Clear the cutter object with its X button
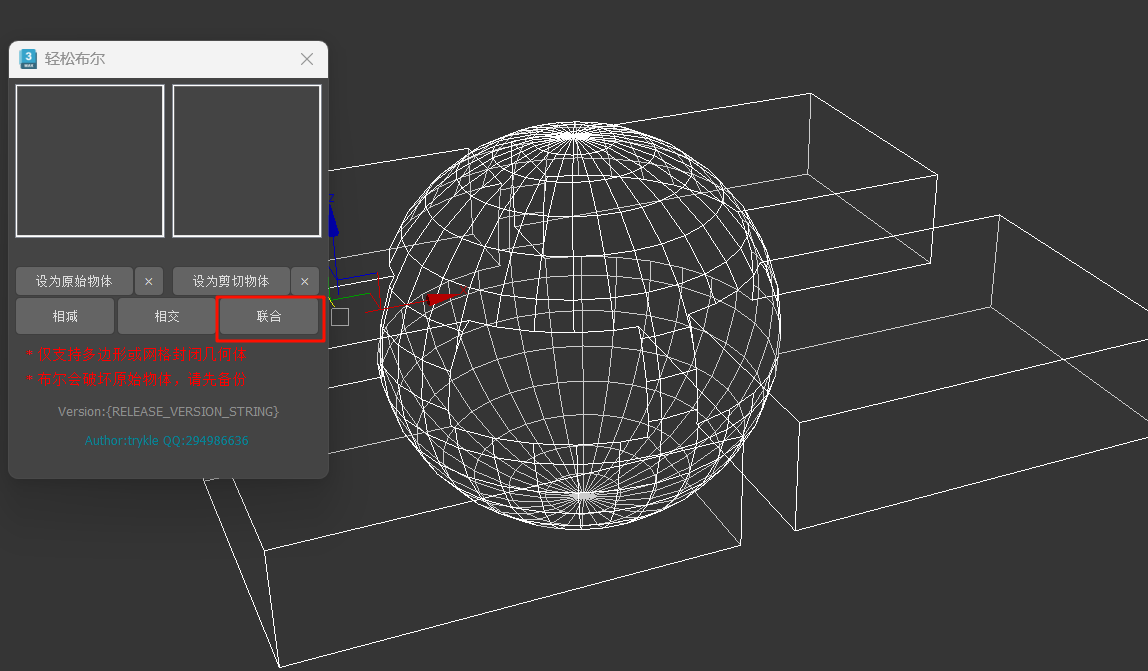This screenshot has width=1148, height=671. tap(305, 281)
